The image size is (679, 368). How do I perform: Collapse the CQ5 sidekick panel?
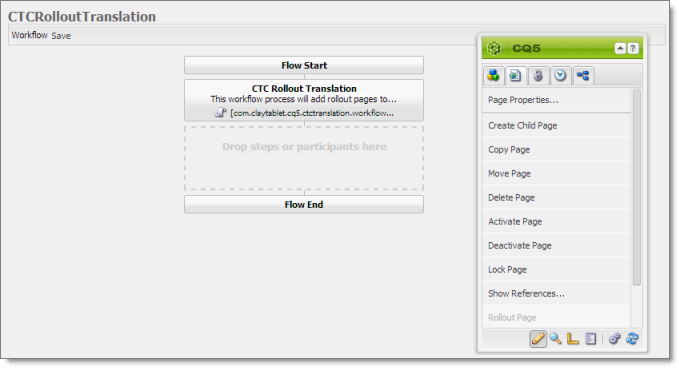(620, 48)
